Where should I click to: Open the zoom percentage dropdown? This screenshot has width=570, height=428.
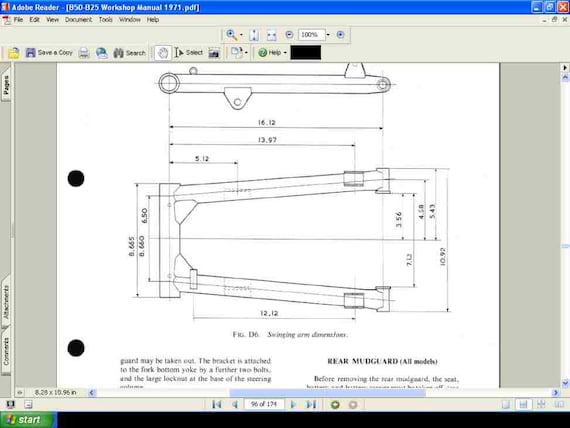click(328, 35)
